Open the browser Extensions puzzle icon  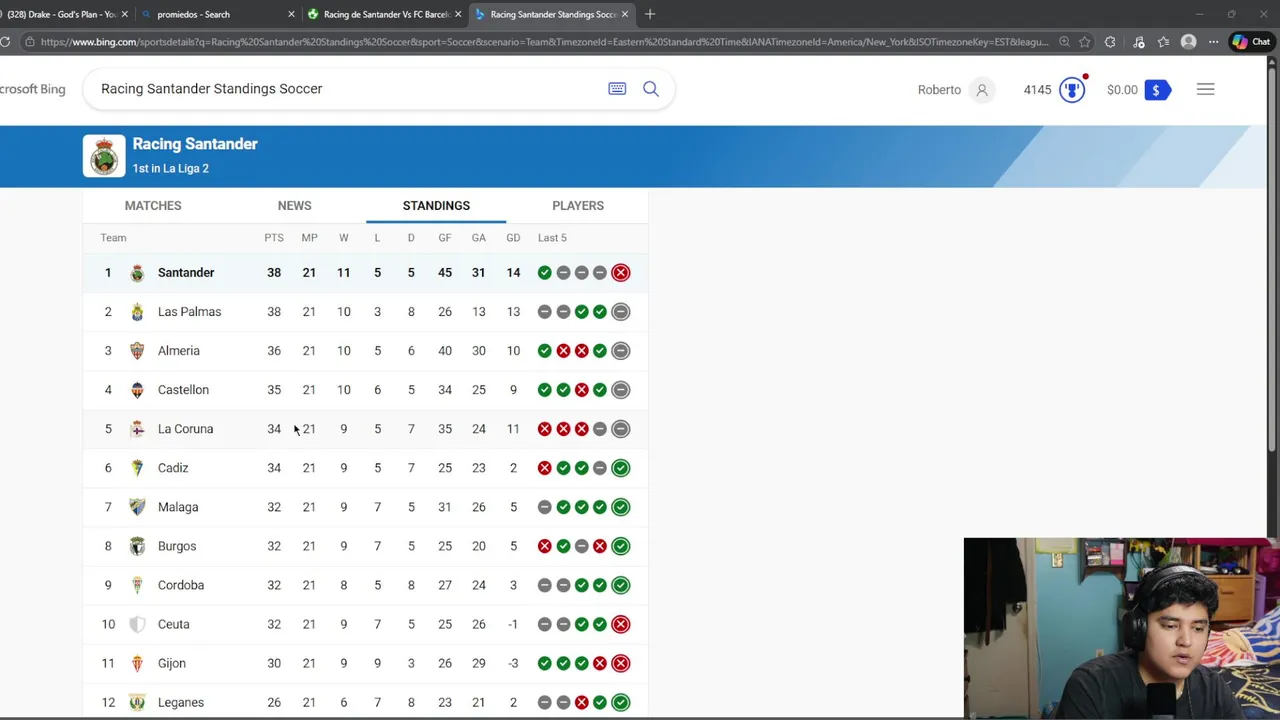pos(1110,42)
